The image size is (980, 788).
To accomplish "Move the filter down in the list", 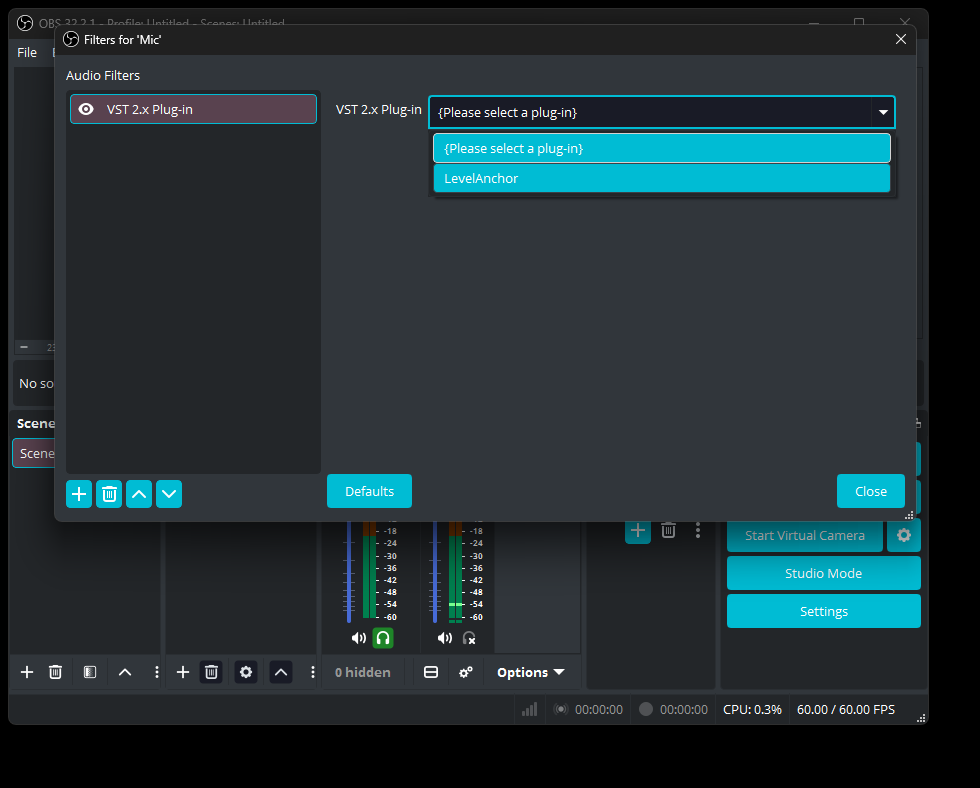I will (169, 494).
